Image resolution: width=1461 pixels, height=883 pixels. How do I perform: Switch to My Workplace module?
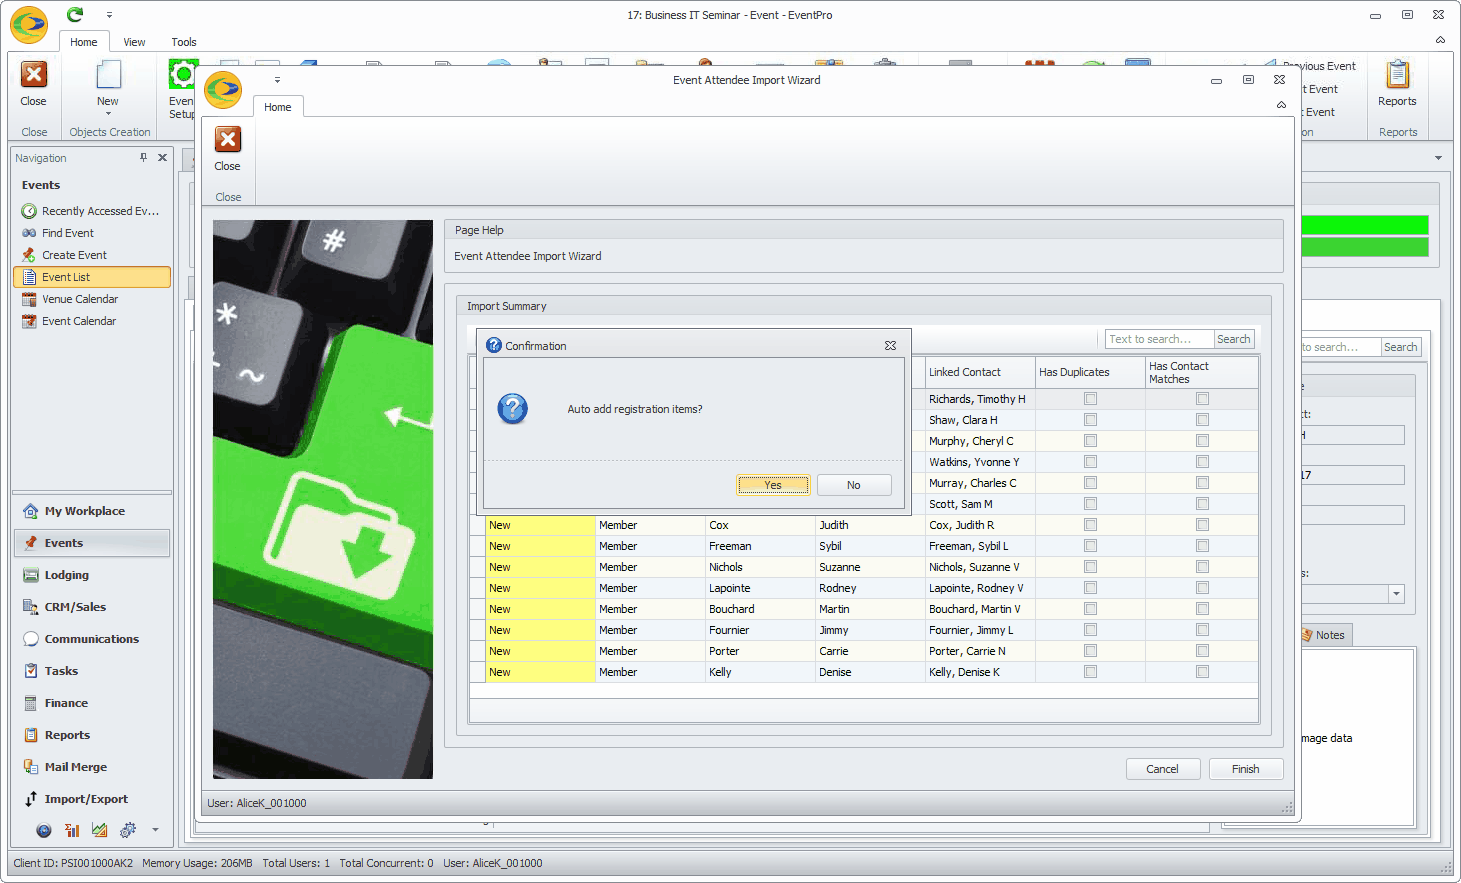coord(92,511)
